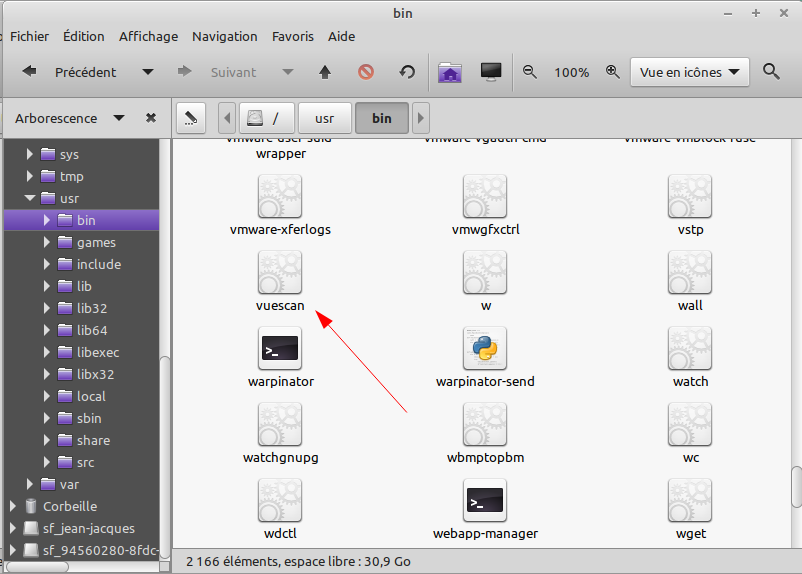Click the zoom in magnifier icon

click(613, 72)
